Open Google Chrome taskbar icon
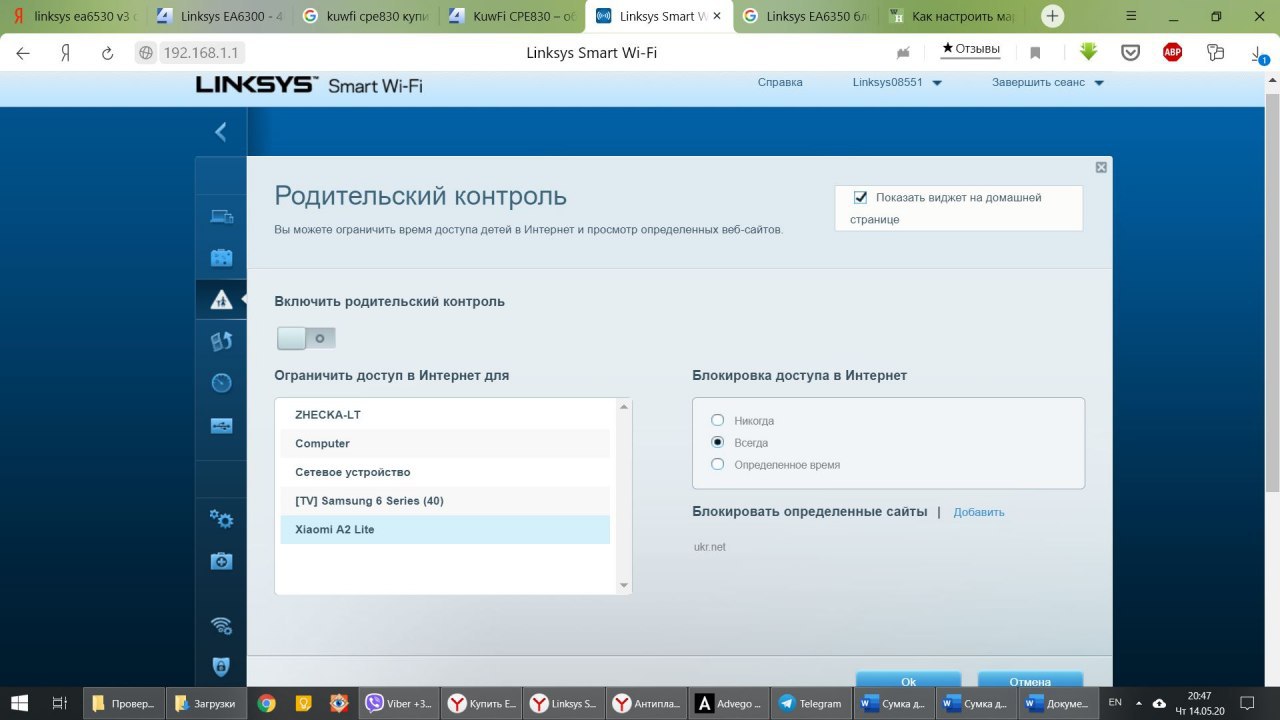 (266, 703)
